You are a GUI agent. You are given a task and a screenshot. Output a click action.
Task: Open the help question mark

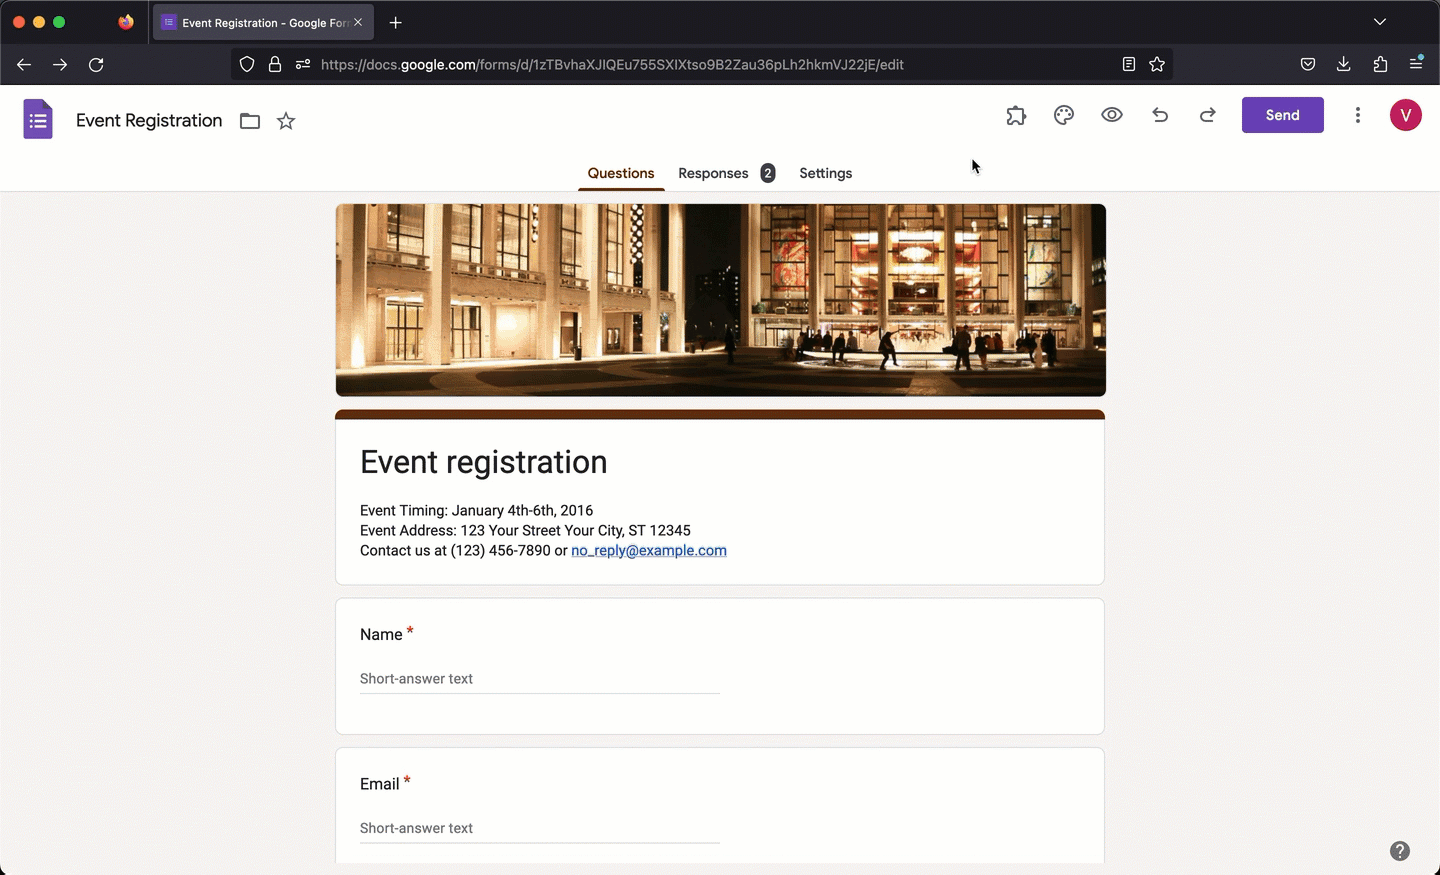pyautogui.click(x=1400, y=851)
